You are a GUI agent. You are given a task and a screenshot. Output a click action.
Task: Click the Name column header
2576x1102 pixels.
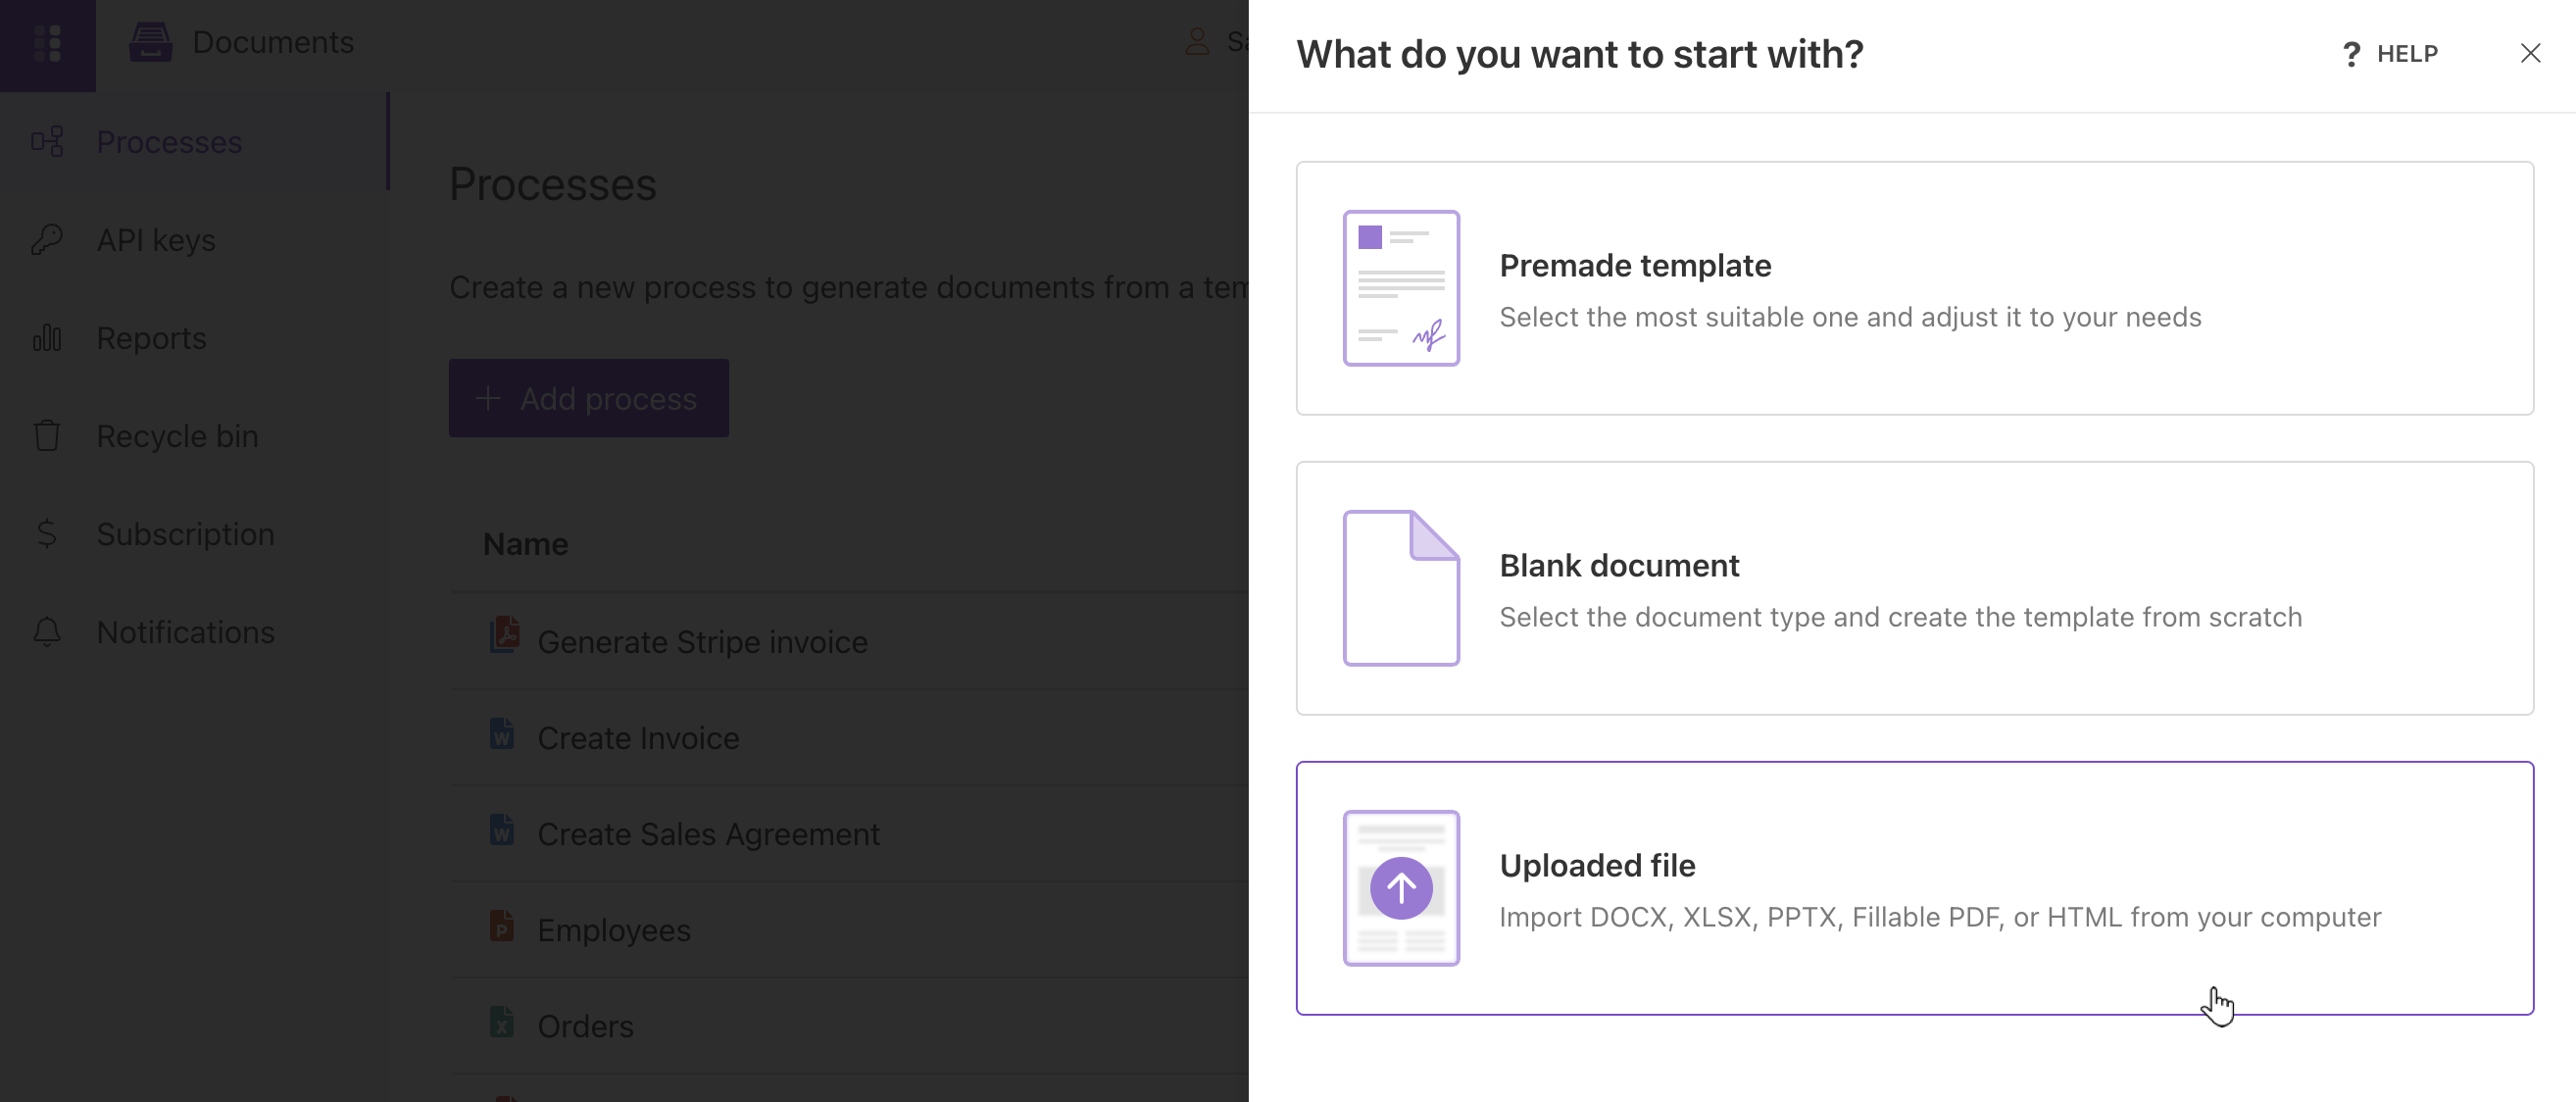pos(525,544)
